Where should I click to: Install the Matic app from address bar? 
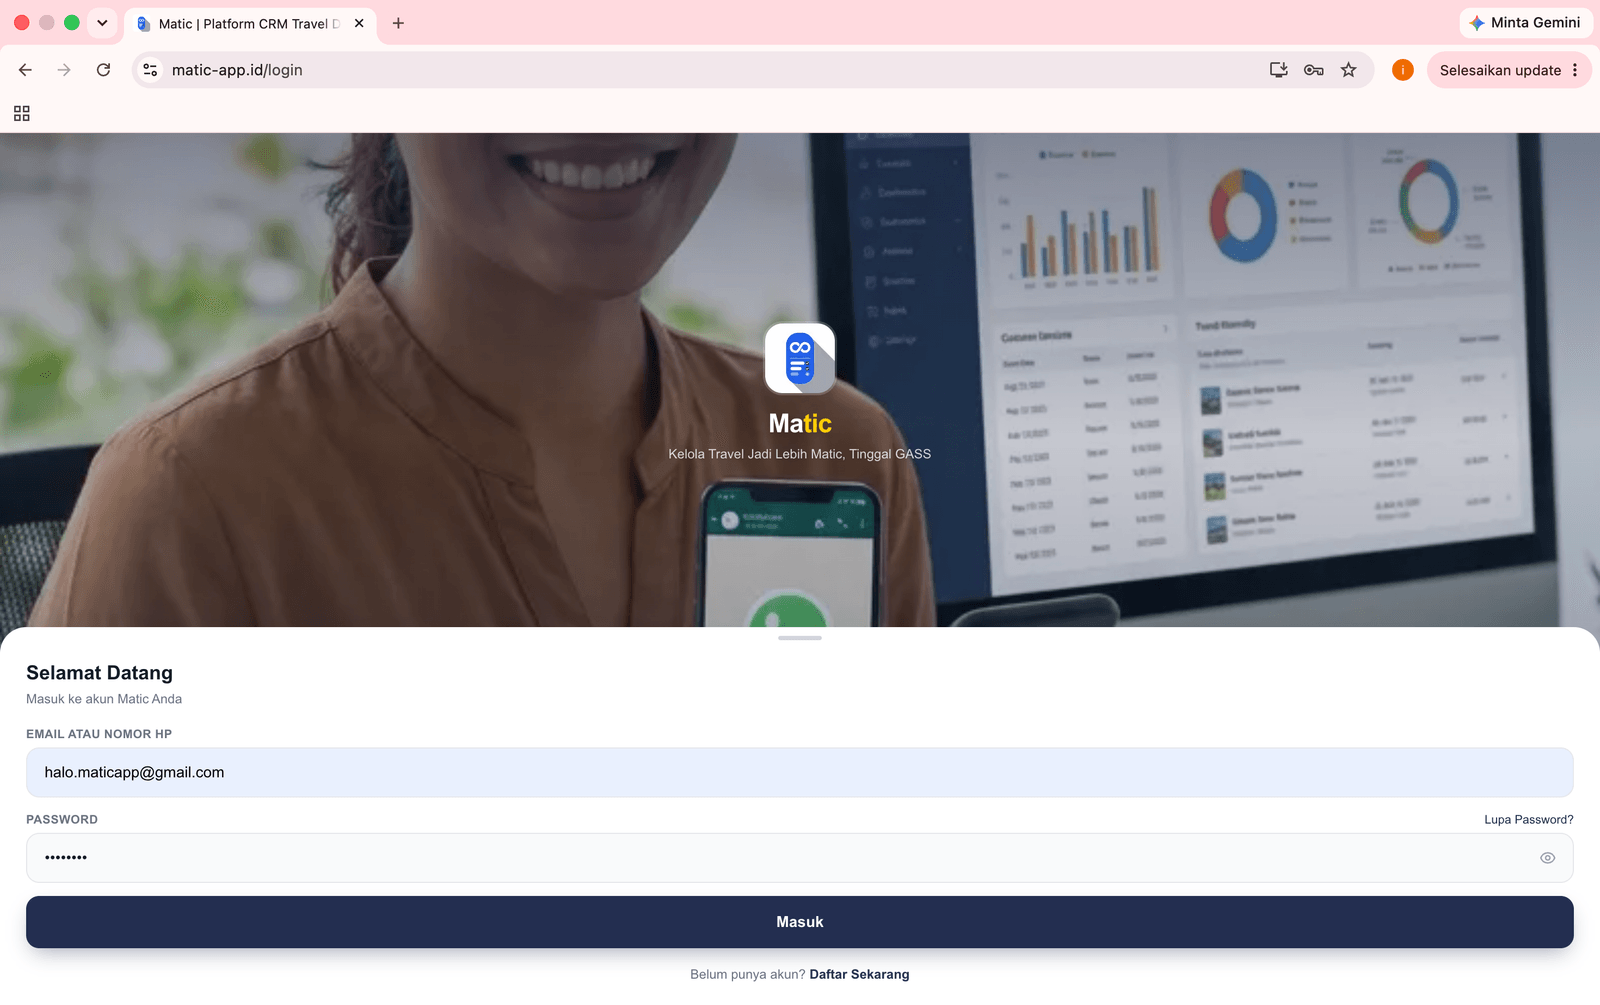[1278, 70]
